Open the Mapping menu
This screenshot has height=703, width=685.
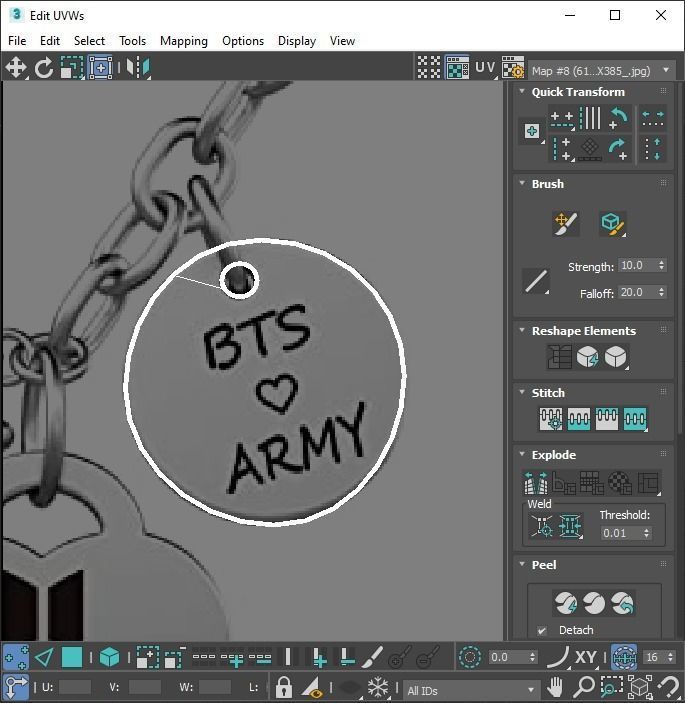tap(184, 41)
